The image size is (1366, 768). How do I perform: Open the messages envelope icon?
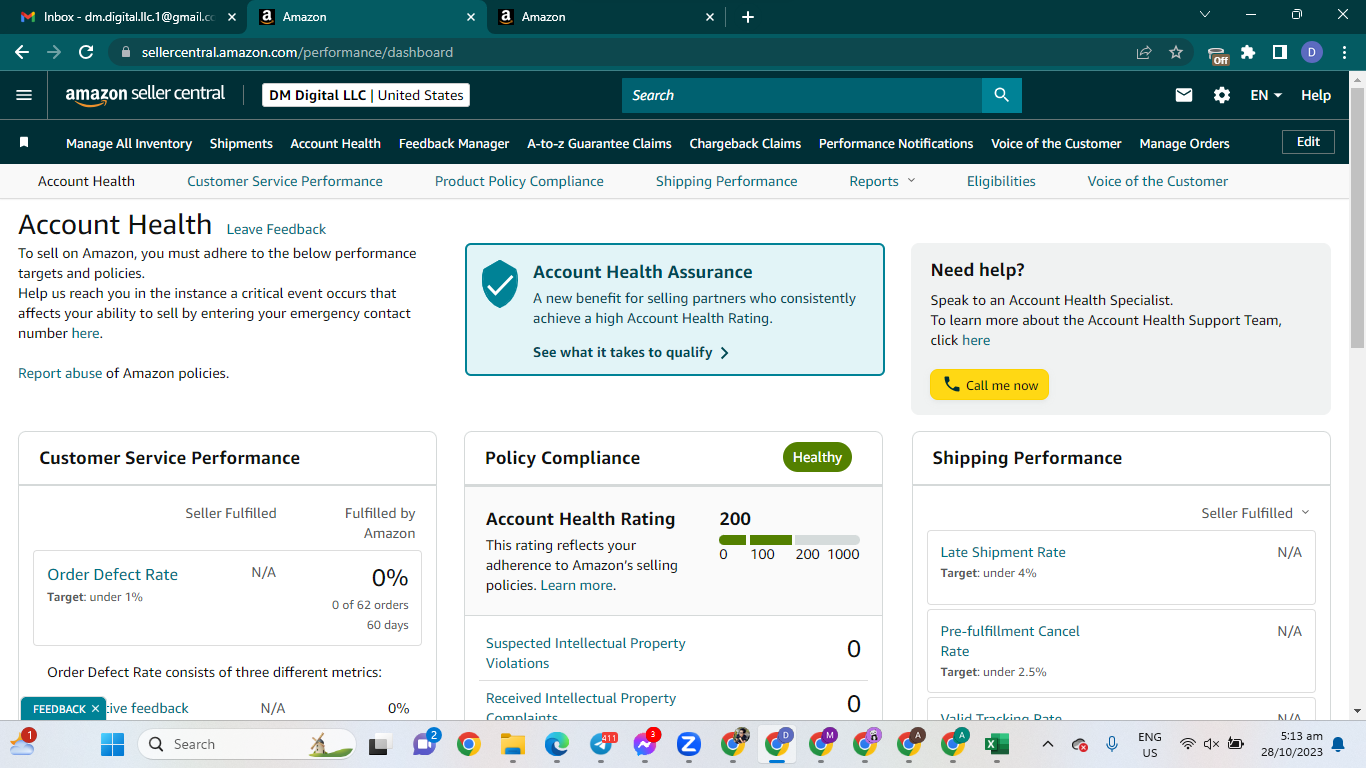1184,95
